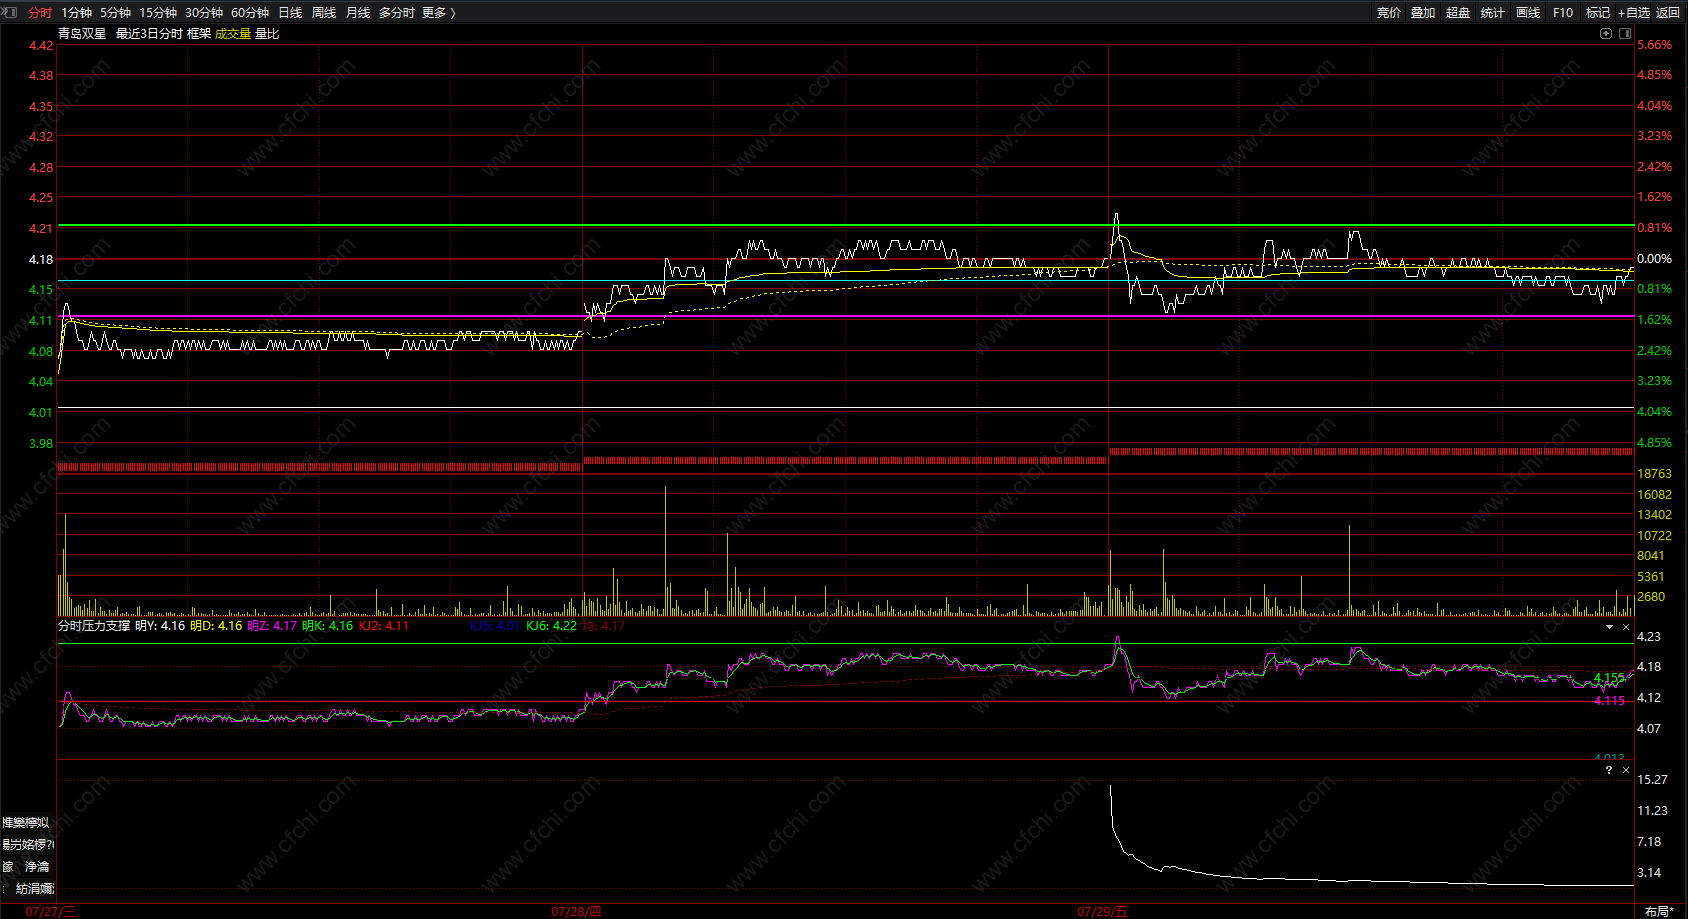The width and height of the screenshot is (1688, 919).
Task: Click the KJ6: 4.22 indicator value
Action: [x=551, y=626]
